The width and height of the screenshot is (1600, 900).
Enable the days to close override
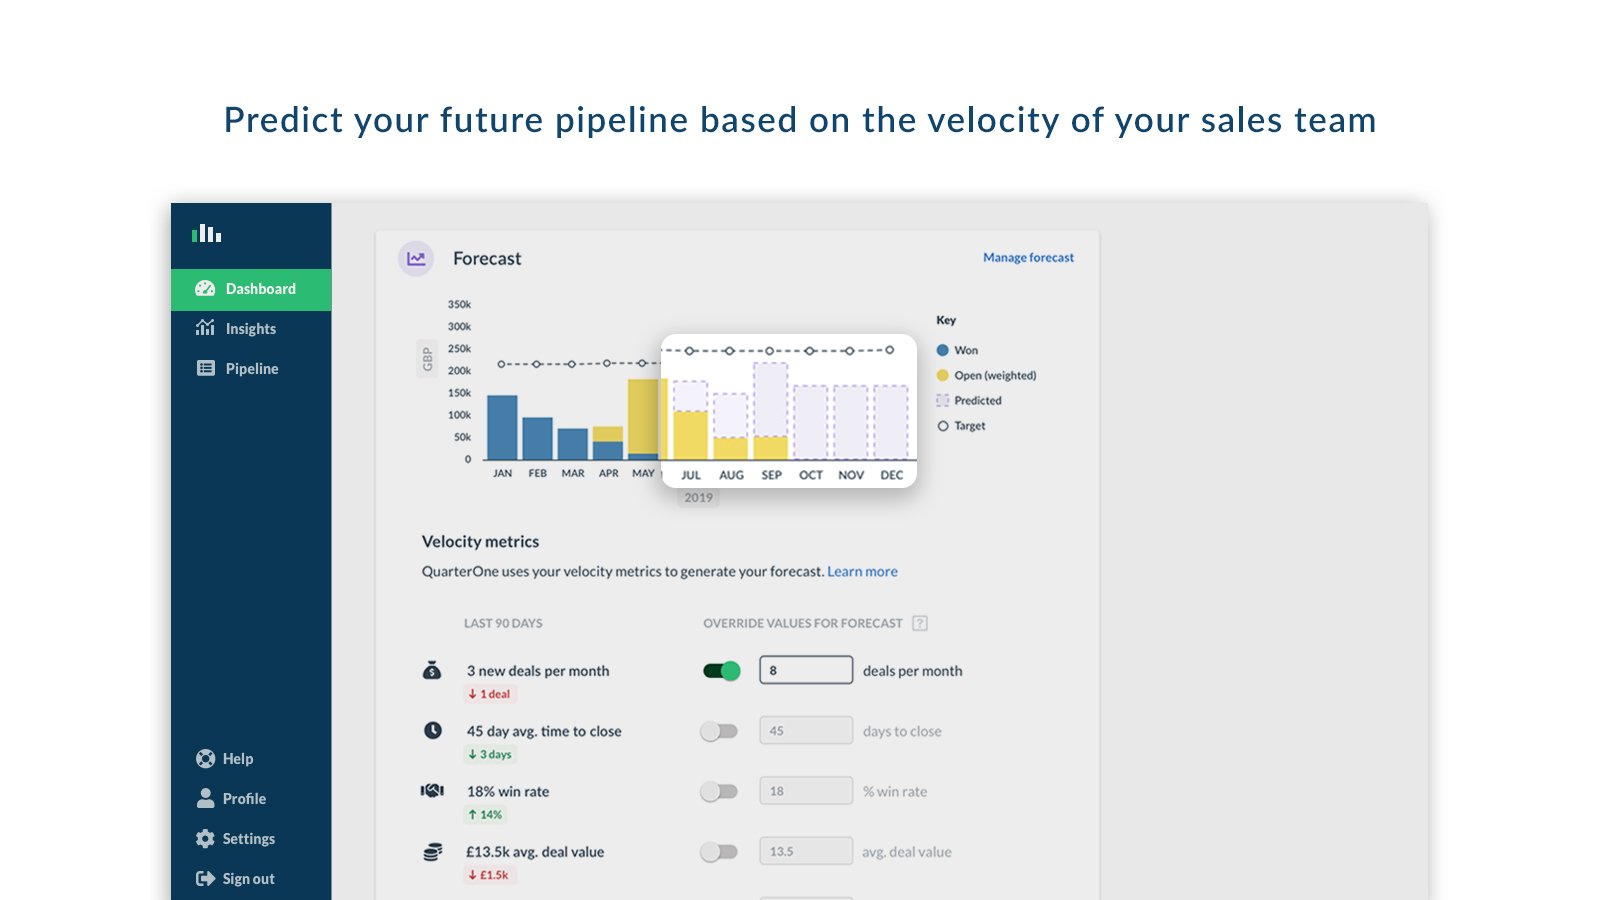pos(719,730)
